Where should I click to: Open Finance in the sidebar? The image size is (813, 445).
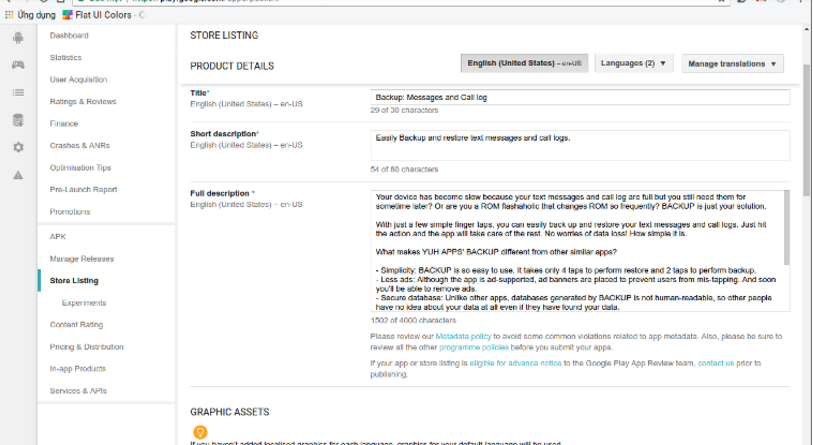click(64, 123)
